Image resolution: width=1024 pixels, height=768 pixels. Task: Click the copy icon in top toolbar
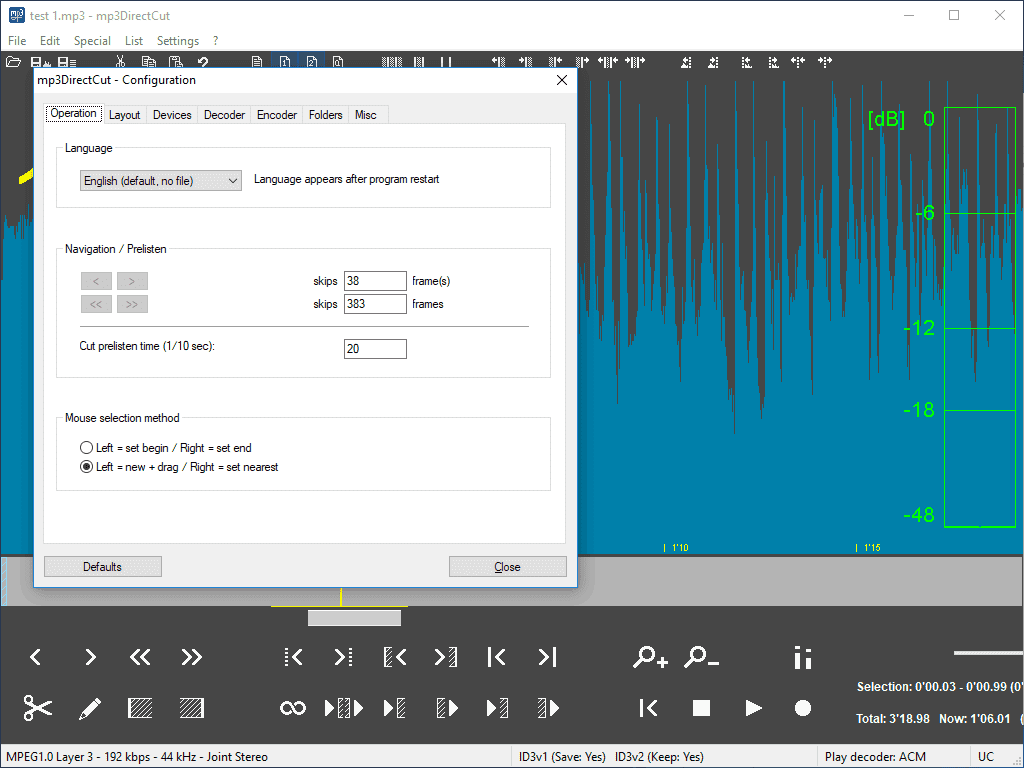tap(149, 62)
